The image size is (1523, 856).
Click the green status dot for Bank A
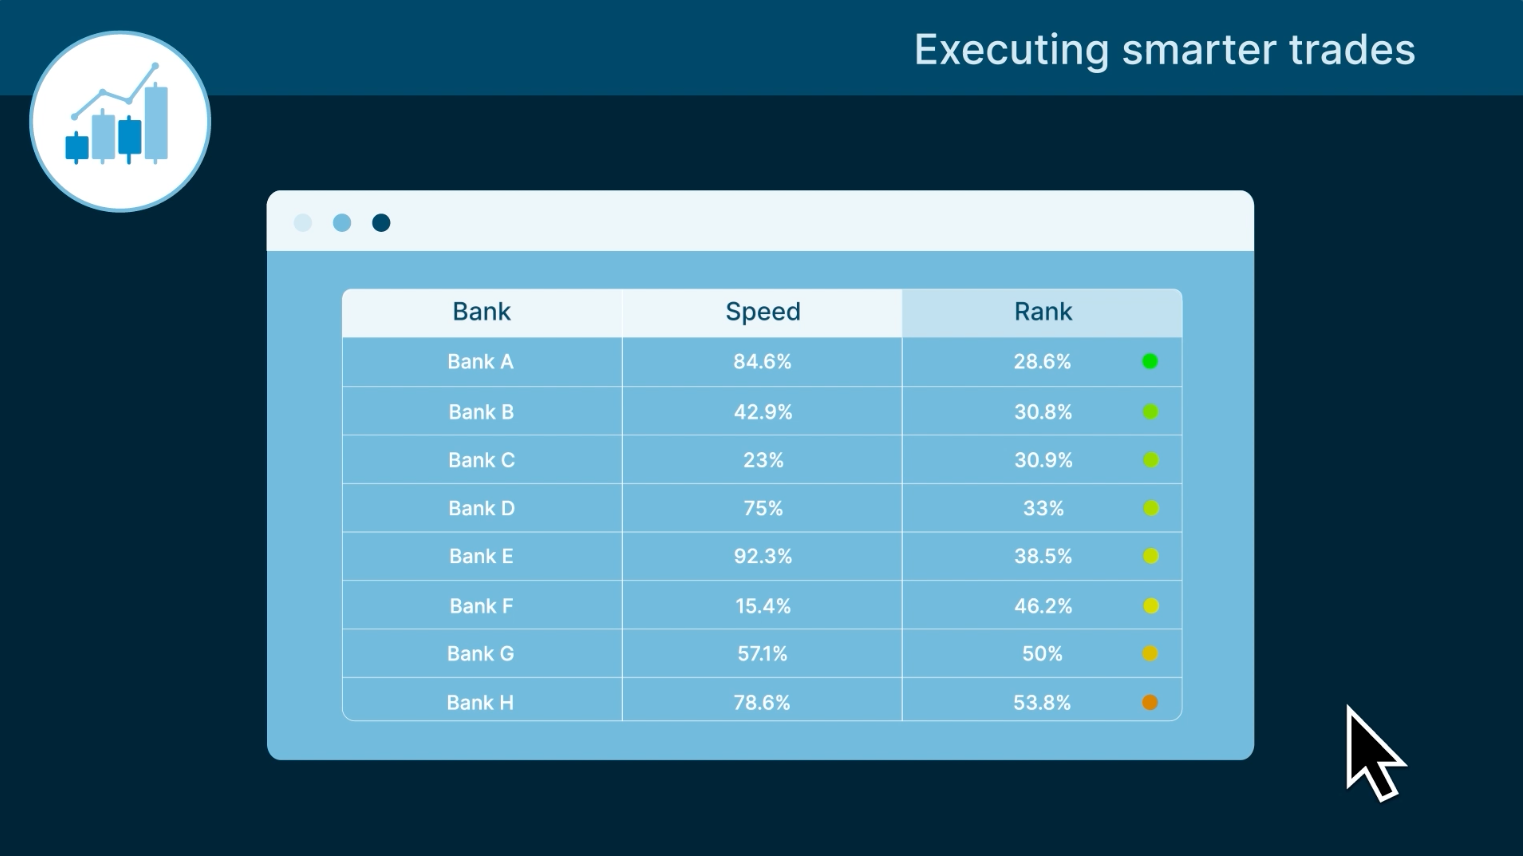[x=1150, y=361]
